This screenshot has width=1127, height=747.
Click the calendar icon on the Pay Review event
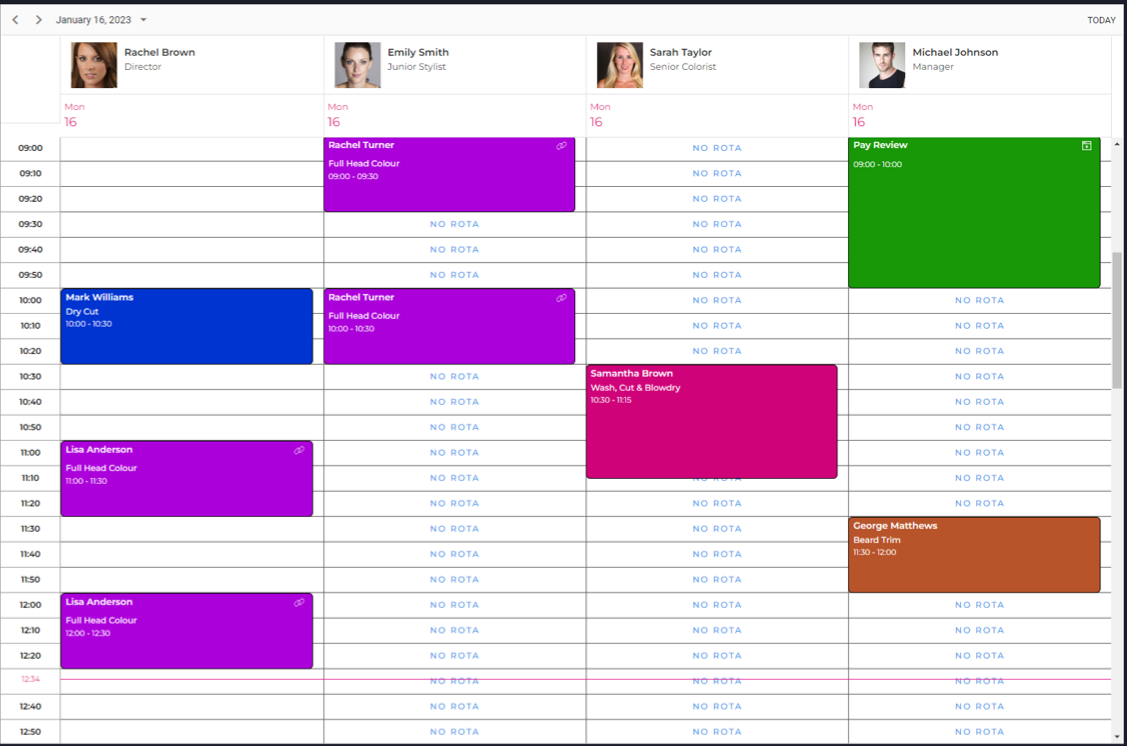(1086, 145)
